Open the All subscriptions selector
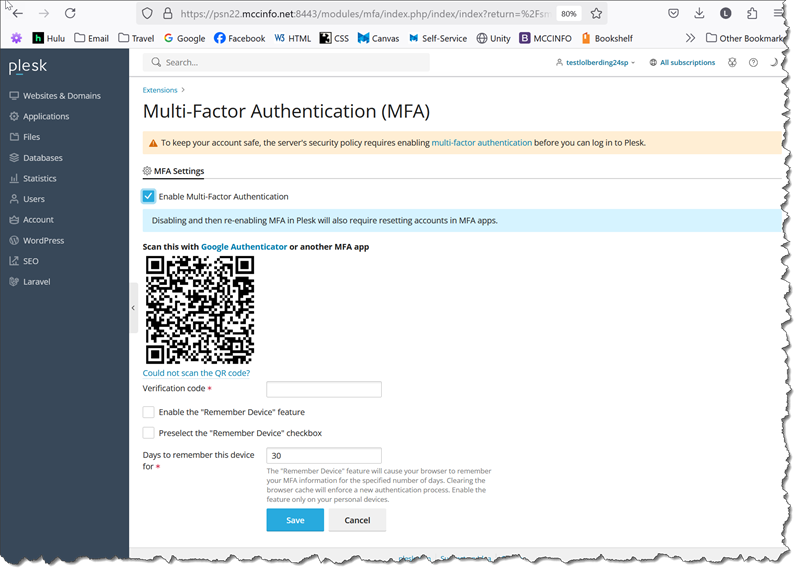800x573 pixels. (x=682, y=63)
